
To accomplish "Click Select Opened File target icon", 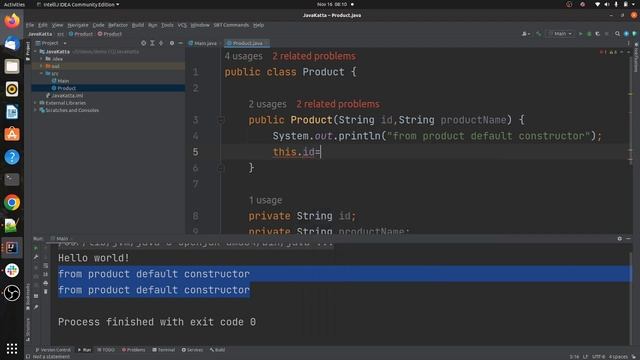I will pos(143,43).
